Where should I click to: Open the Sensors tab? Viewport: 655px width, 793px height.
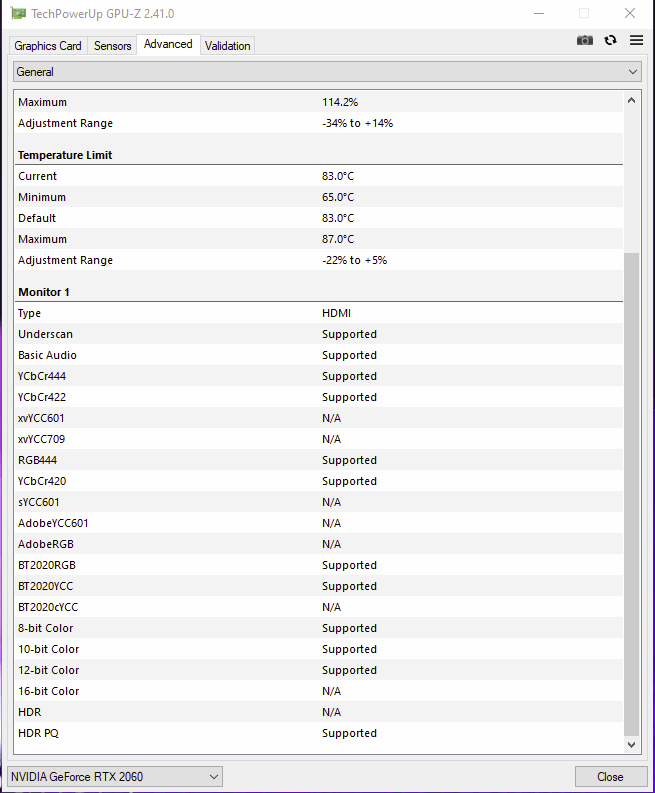click(112, 46)
